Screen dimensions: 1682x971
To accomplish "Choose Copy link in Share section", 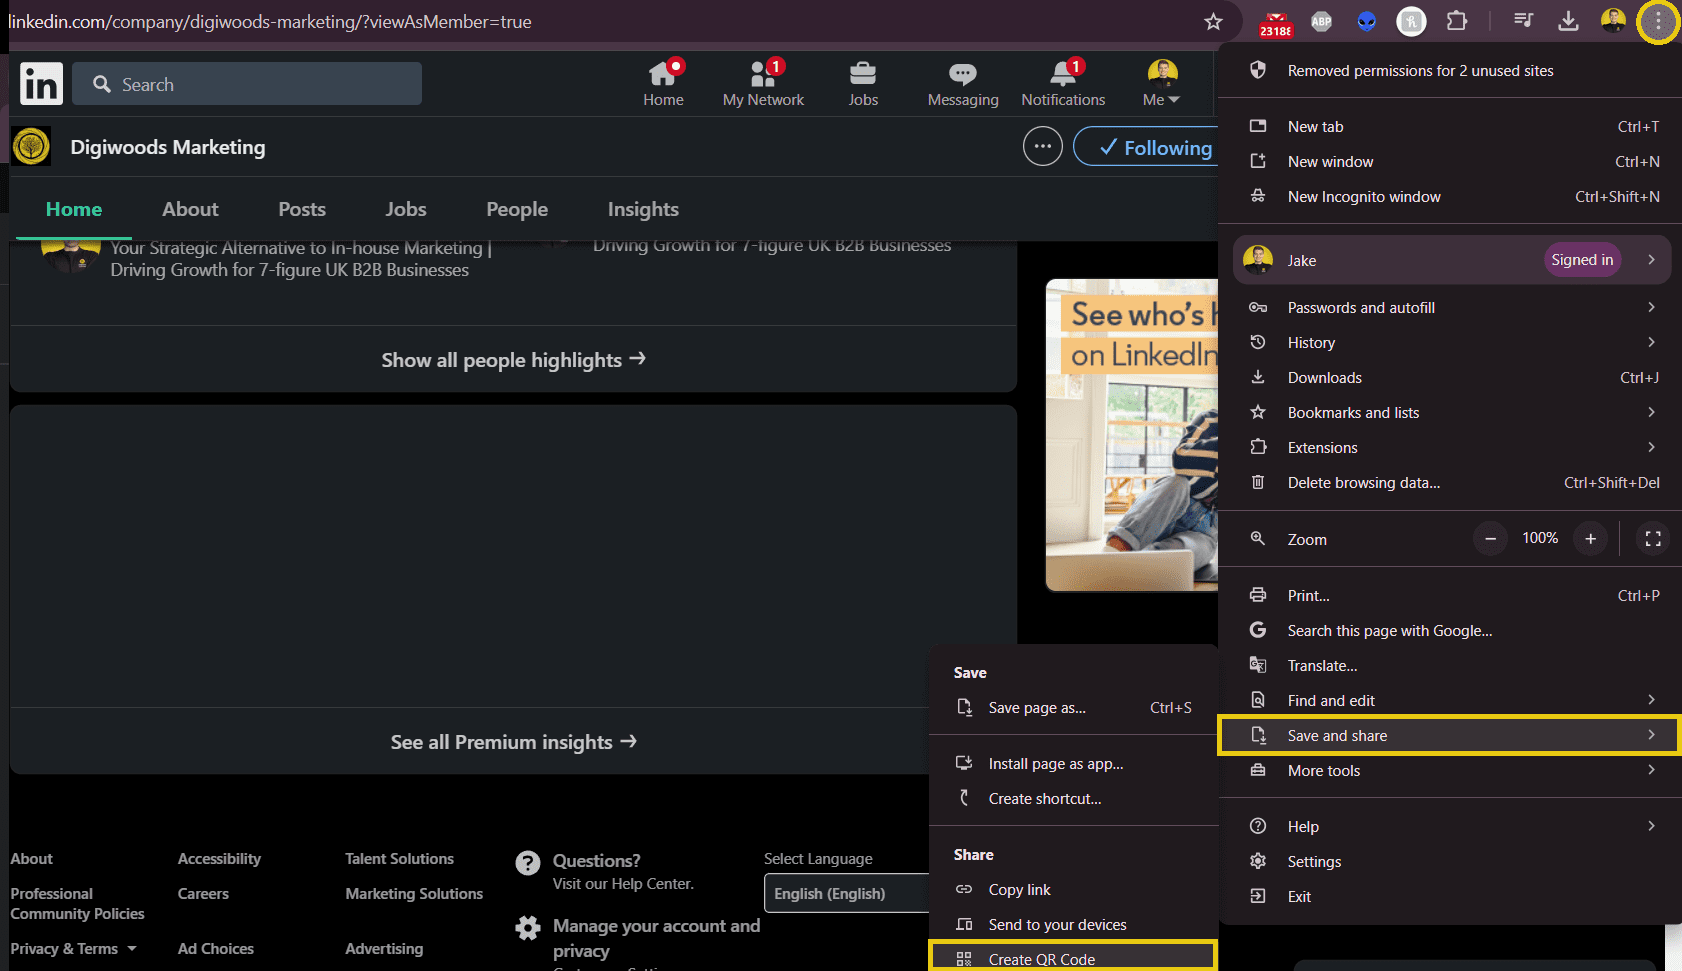I will (x=1073, y=889).
